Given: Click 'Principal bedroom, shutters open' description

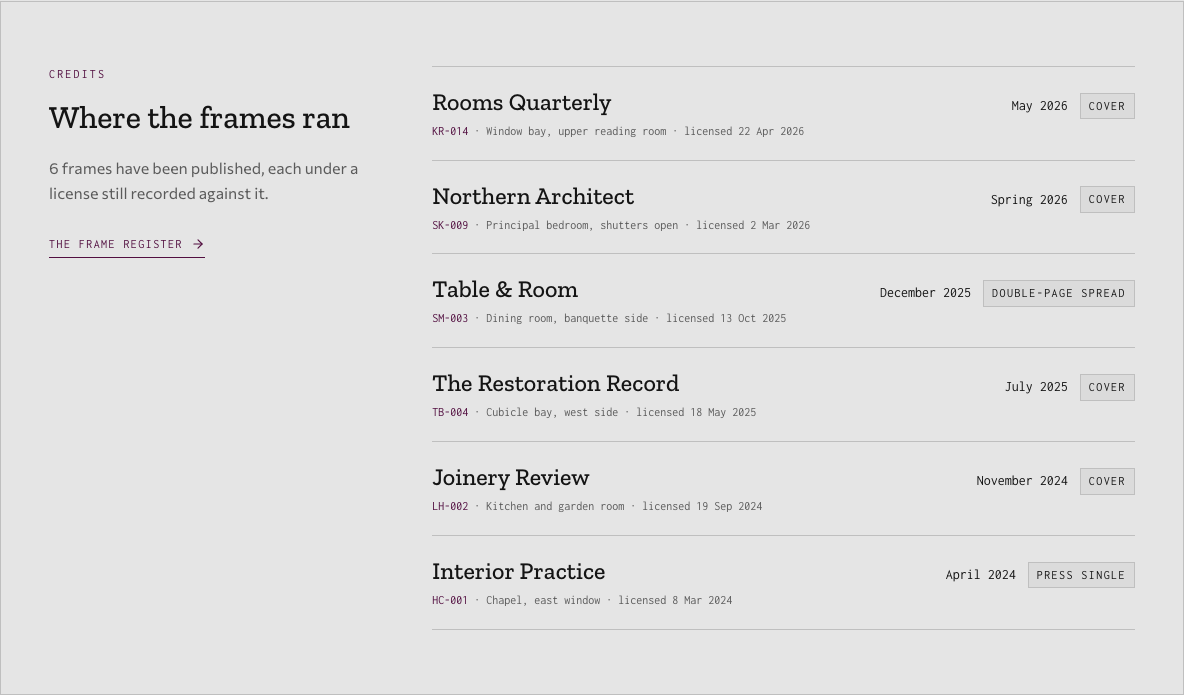Looking at the screenshot, I should pyautogui.click(x=582, y=225).
